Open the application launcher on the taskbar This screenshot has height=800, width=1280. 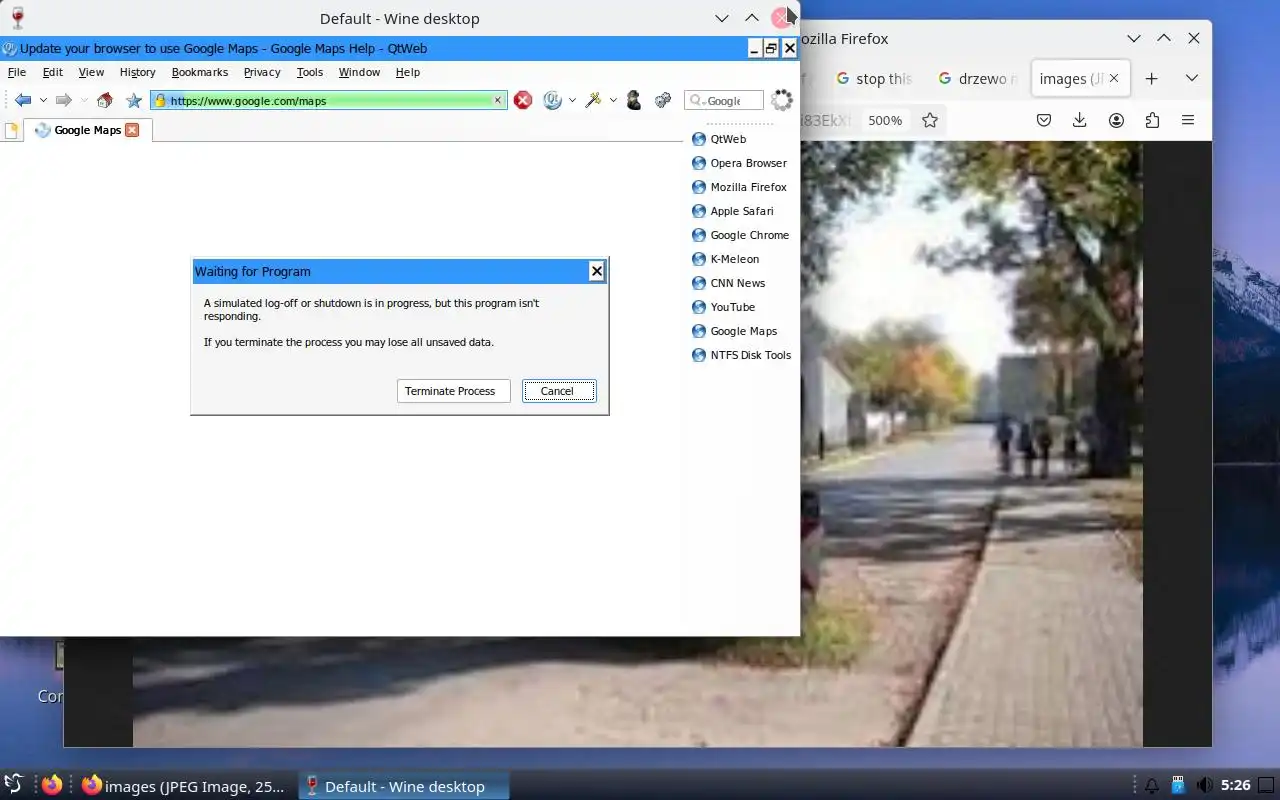(14, 785)
